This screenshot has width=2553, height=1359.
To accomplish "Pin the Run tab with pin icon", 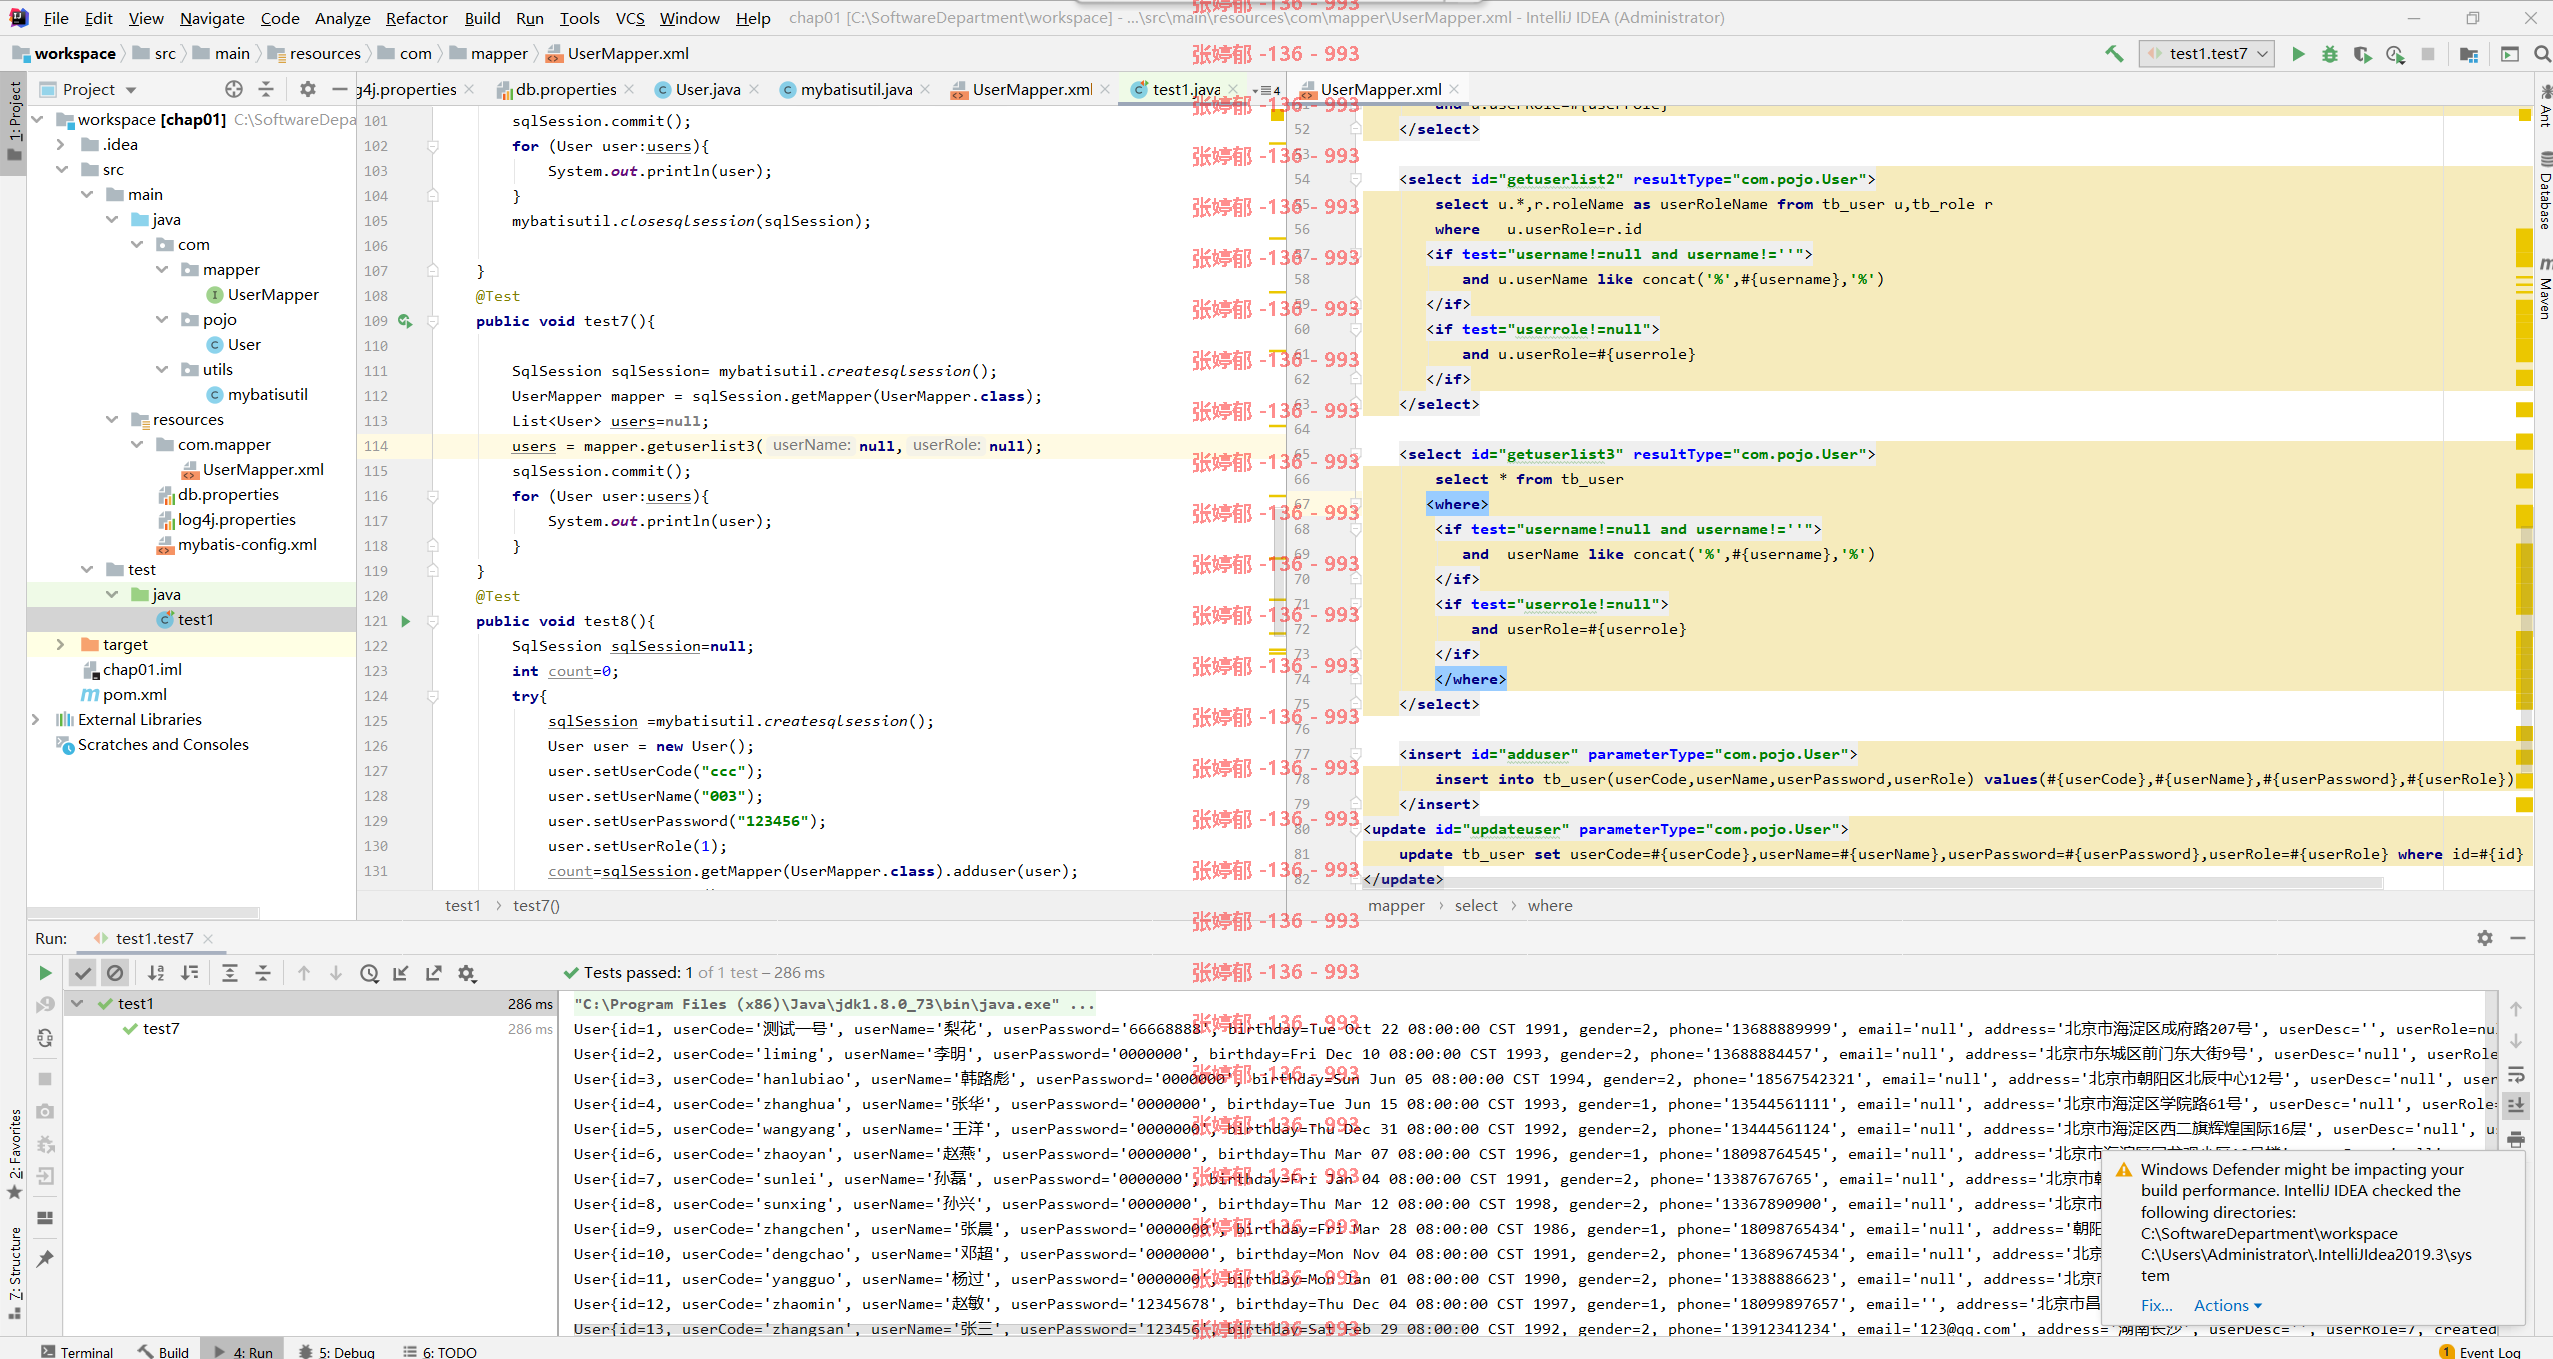I will tap(45, 1259).
